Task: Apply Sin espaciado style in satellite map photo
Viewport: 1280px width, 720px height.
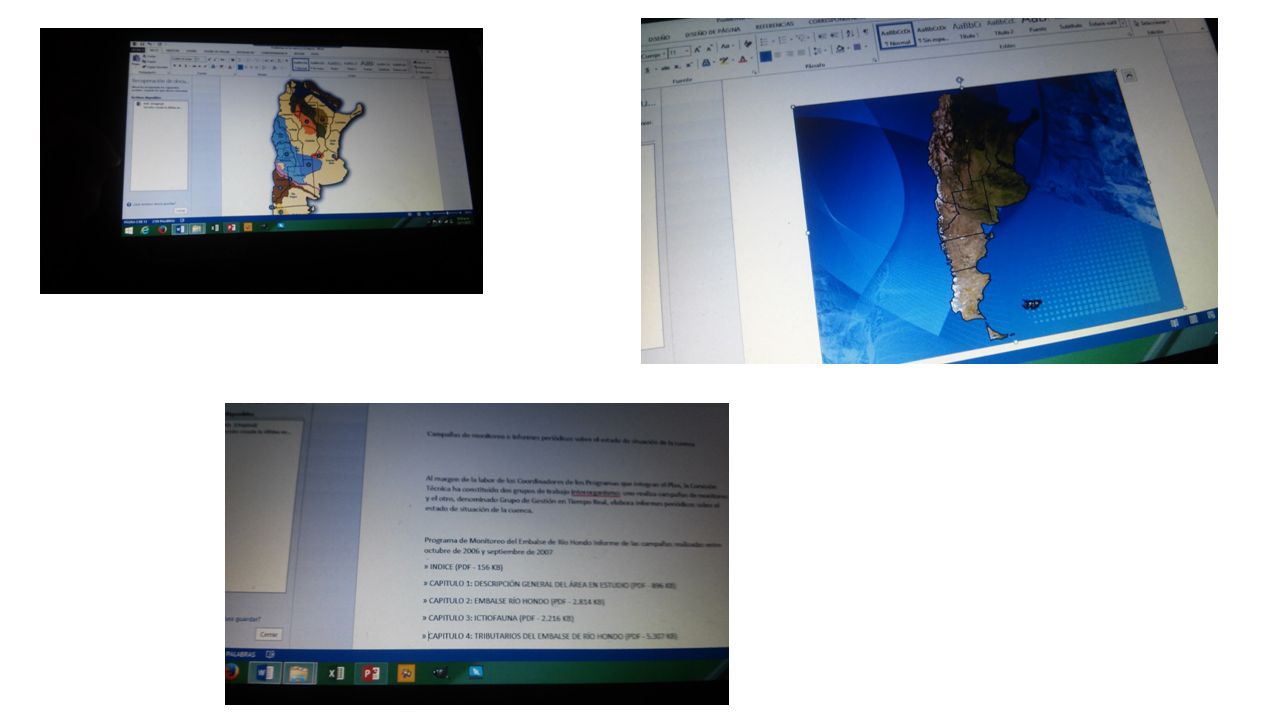Action: 935,32
